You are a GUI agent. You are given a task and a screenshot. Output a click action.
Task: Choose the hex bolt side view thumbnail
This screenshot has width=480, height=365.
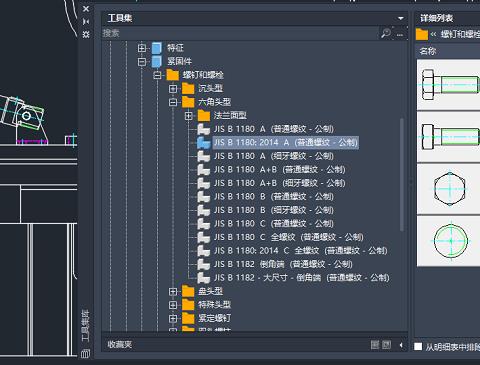[x=449, y=85]
